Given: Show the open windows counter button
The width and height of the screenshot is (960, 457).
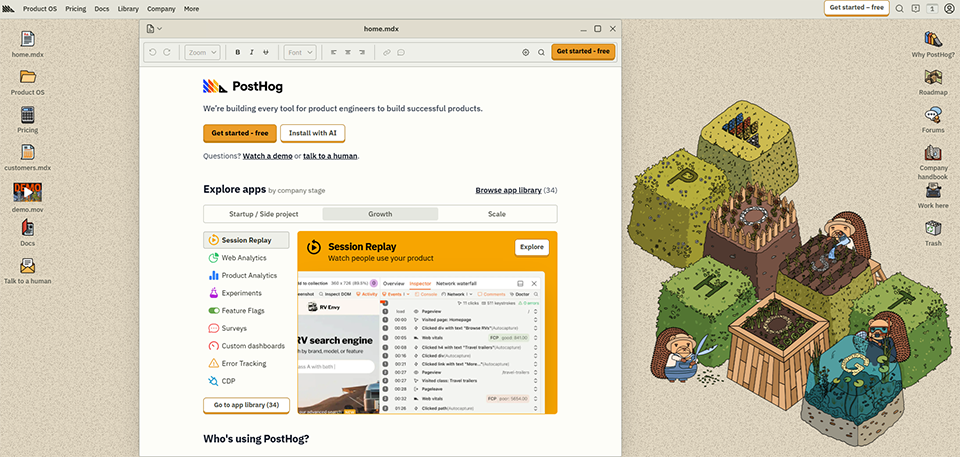Looking at the screenshot, I should tap(932, 9).
